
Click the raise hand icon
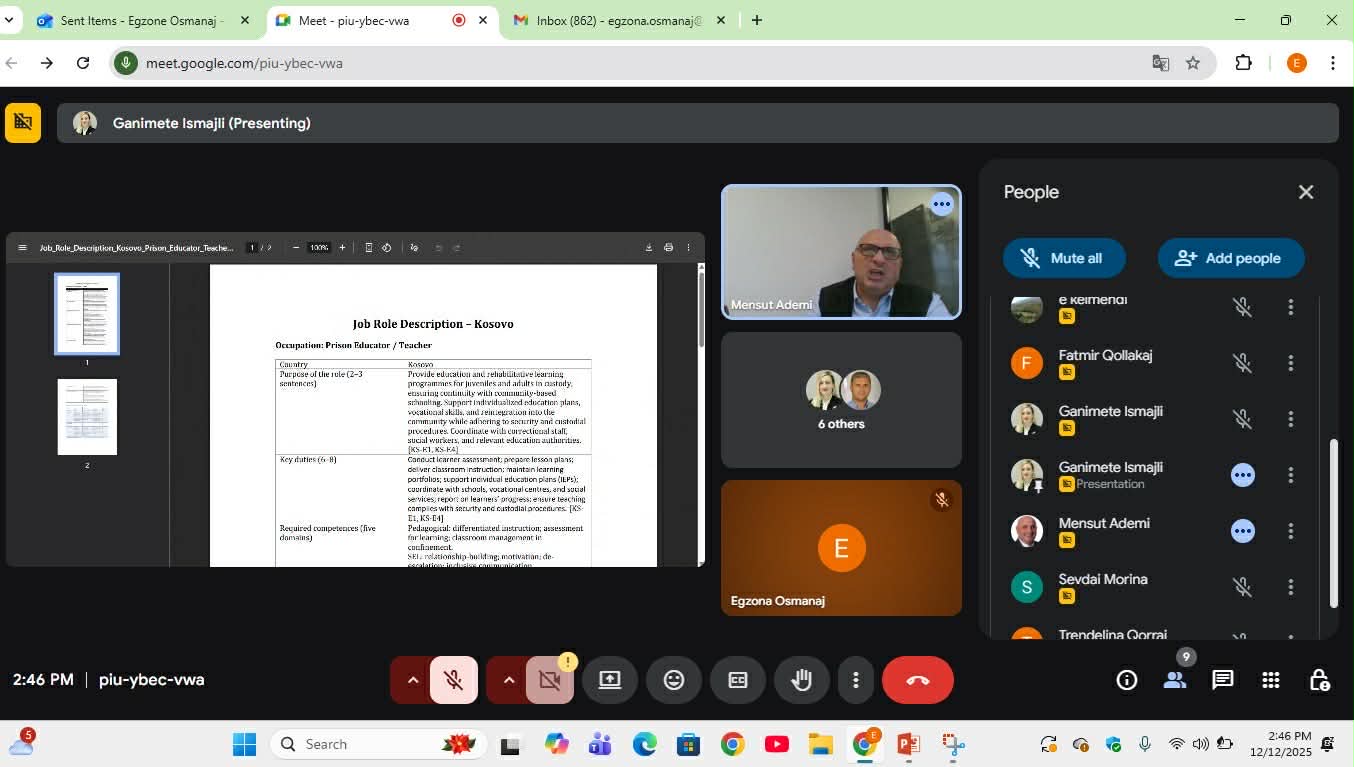[801, 680]
